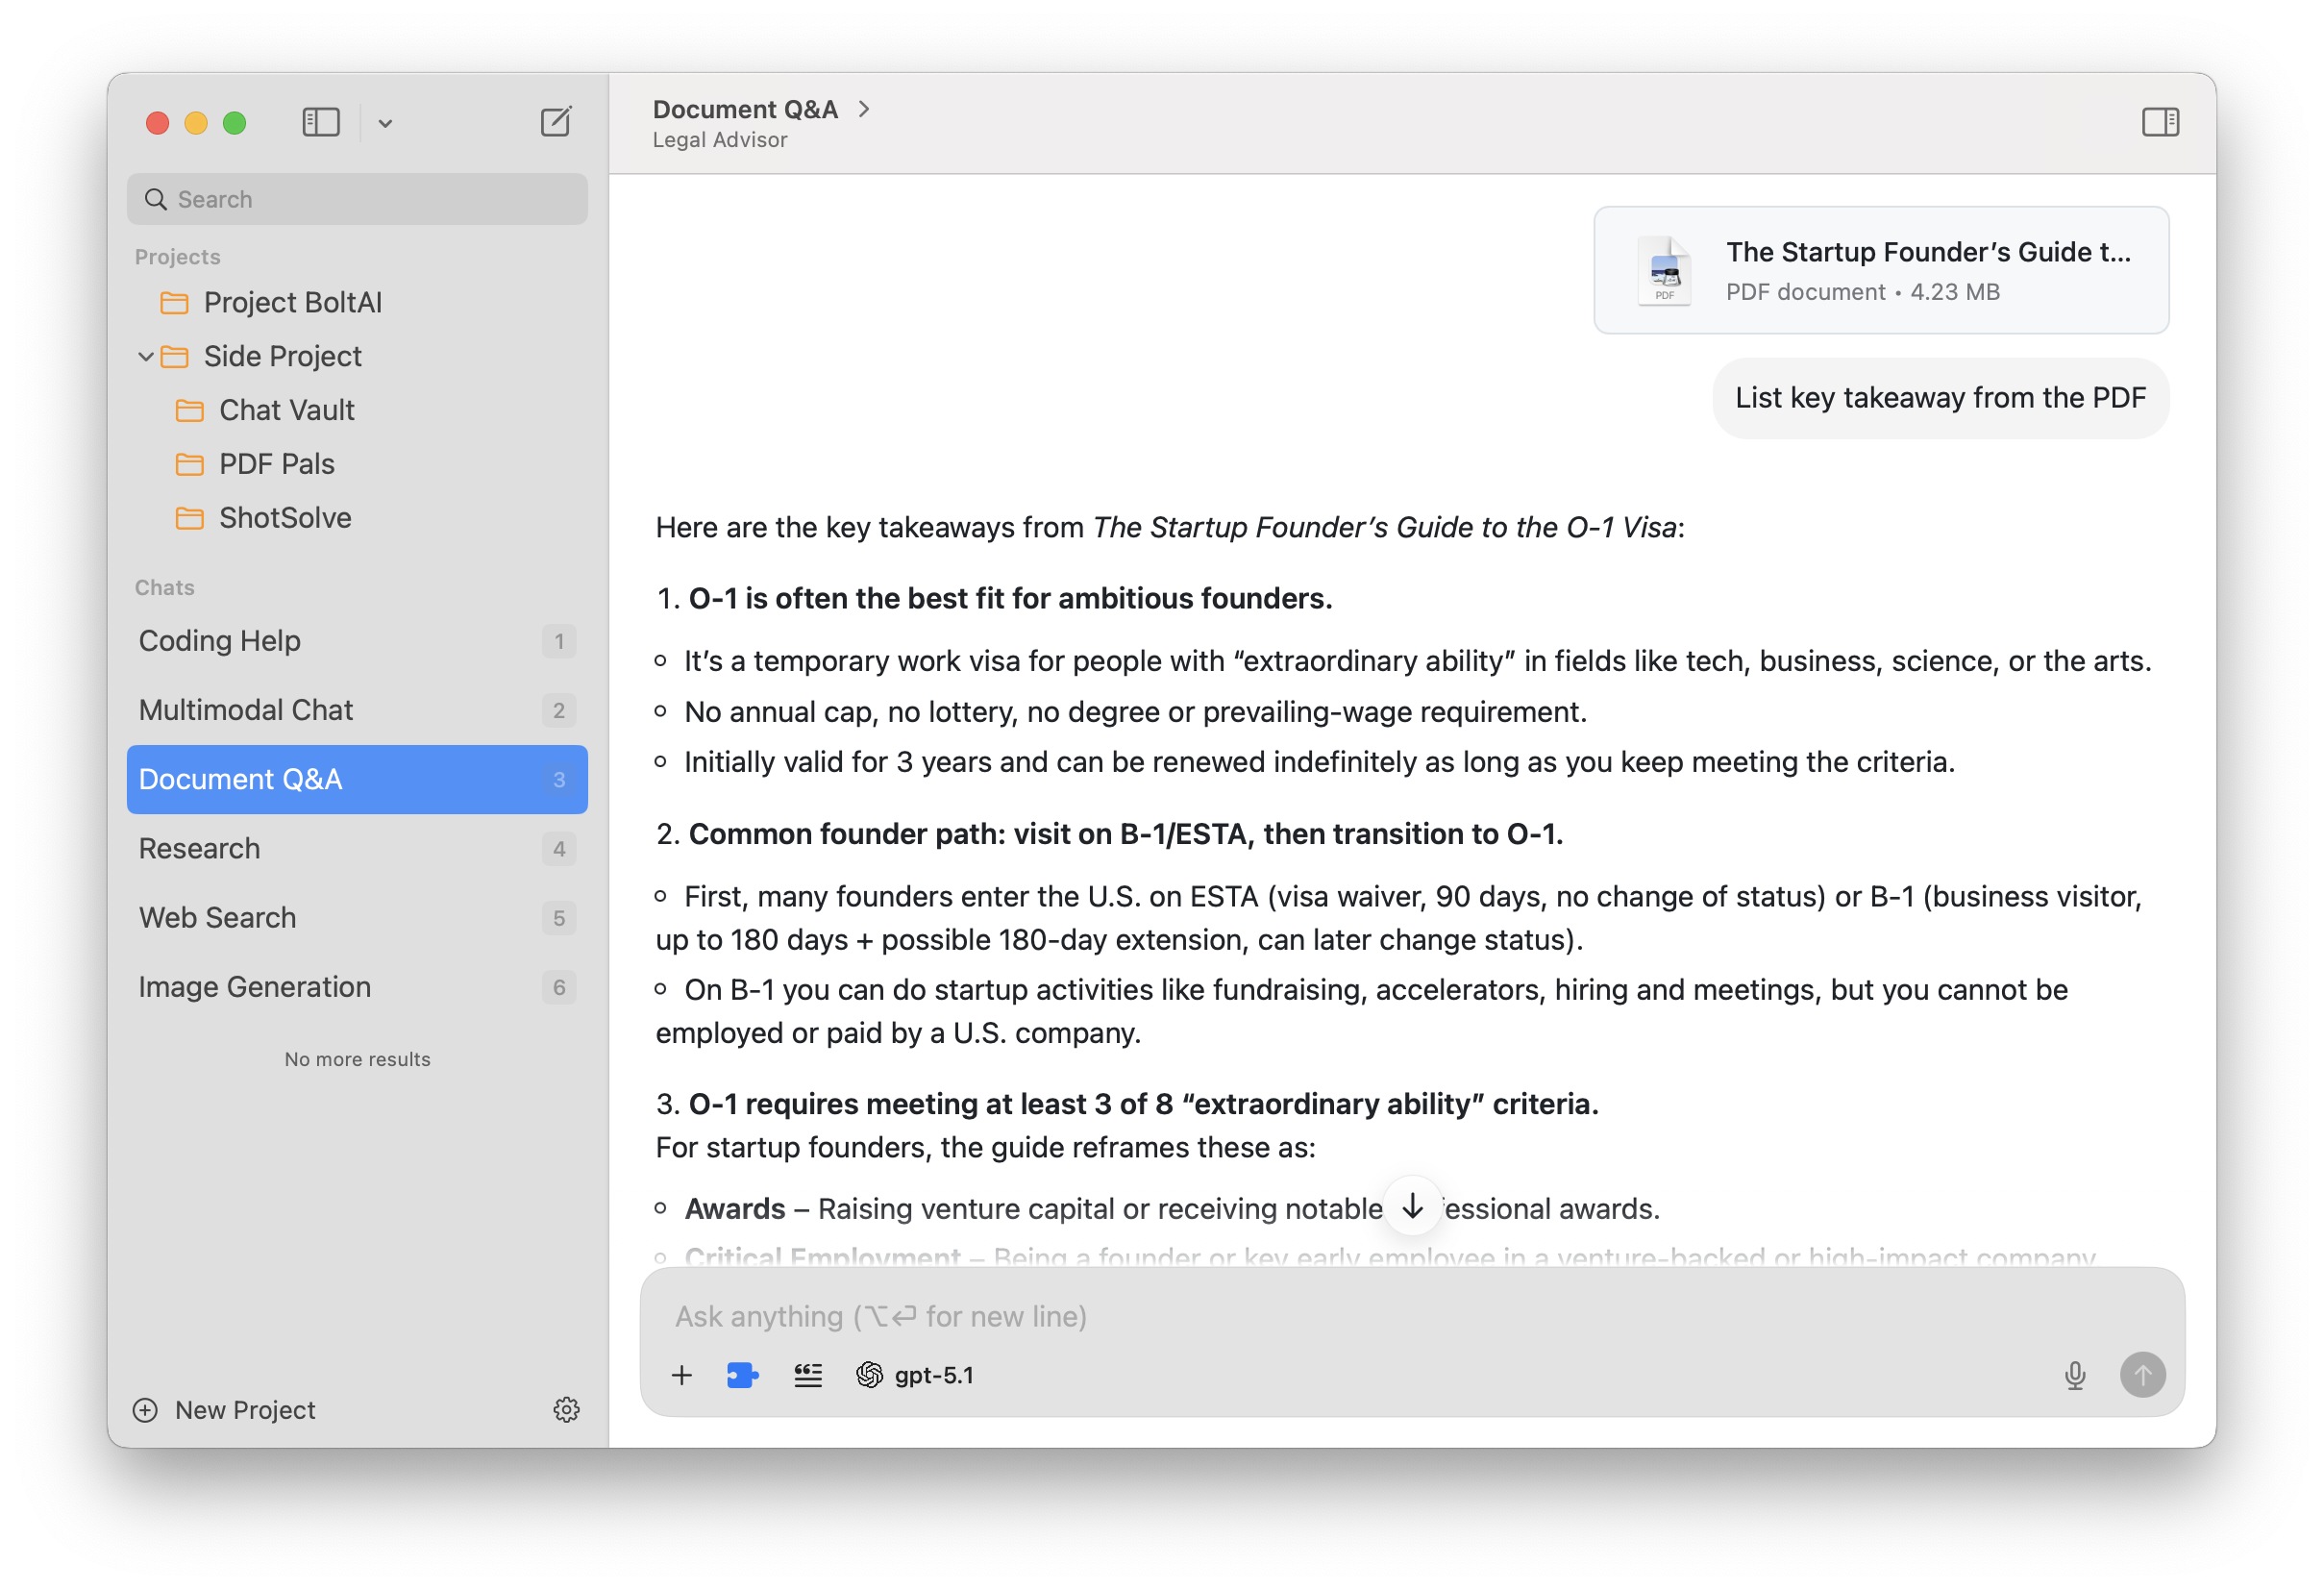
Task: Toggle the left sidebar visibility
Action: click(x=321, y=122)
